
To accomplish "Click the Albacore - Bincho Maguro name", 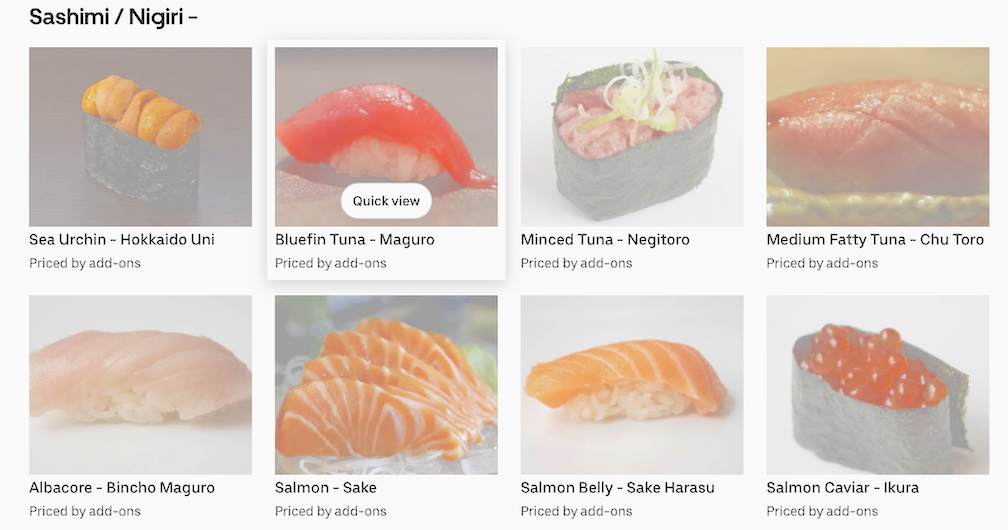I will [122, 488].
